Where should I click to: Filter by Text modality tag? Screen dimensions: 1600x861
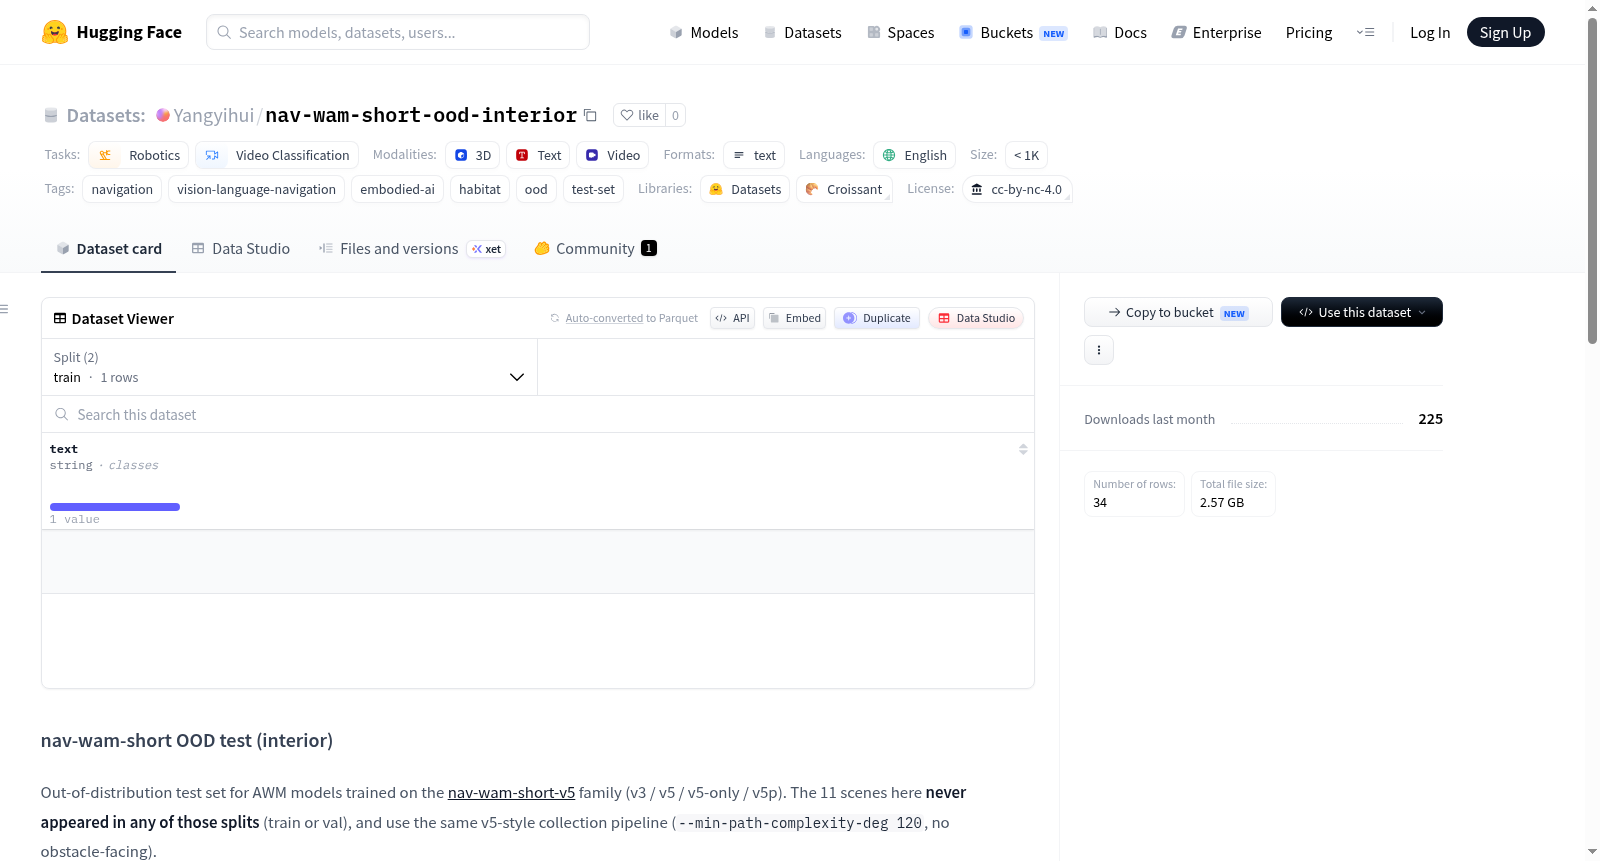point(538,155)
